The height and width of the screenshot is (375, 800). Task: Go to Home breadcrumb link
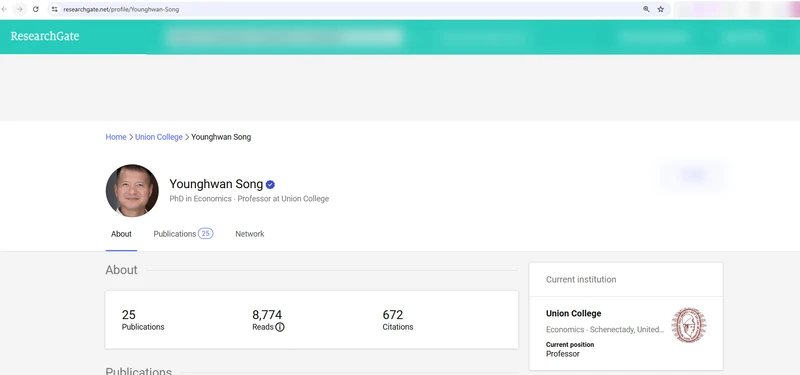click(x=116, y=137)
